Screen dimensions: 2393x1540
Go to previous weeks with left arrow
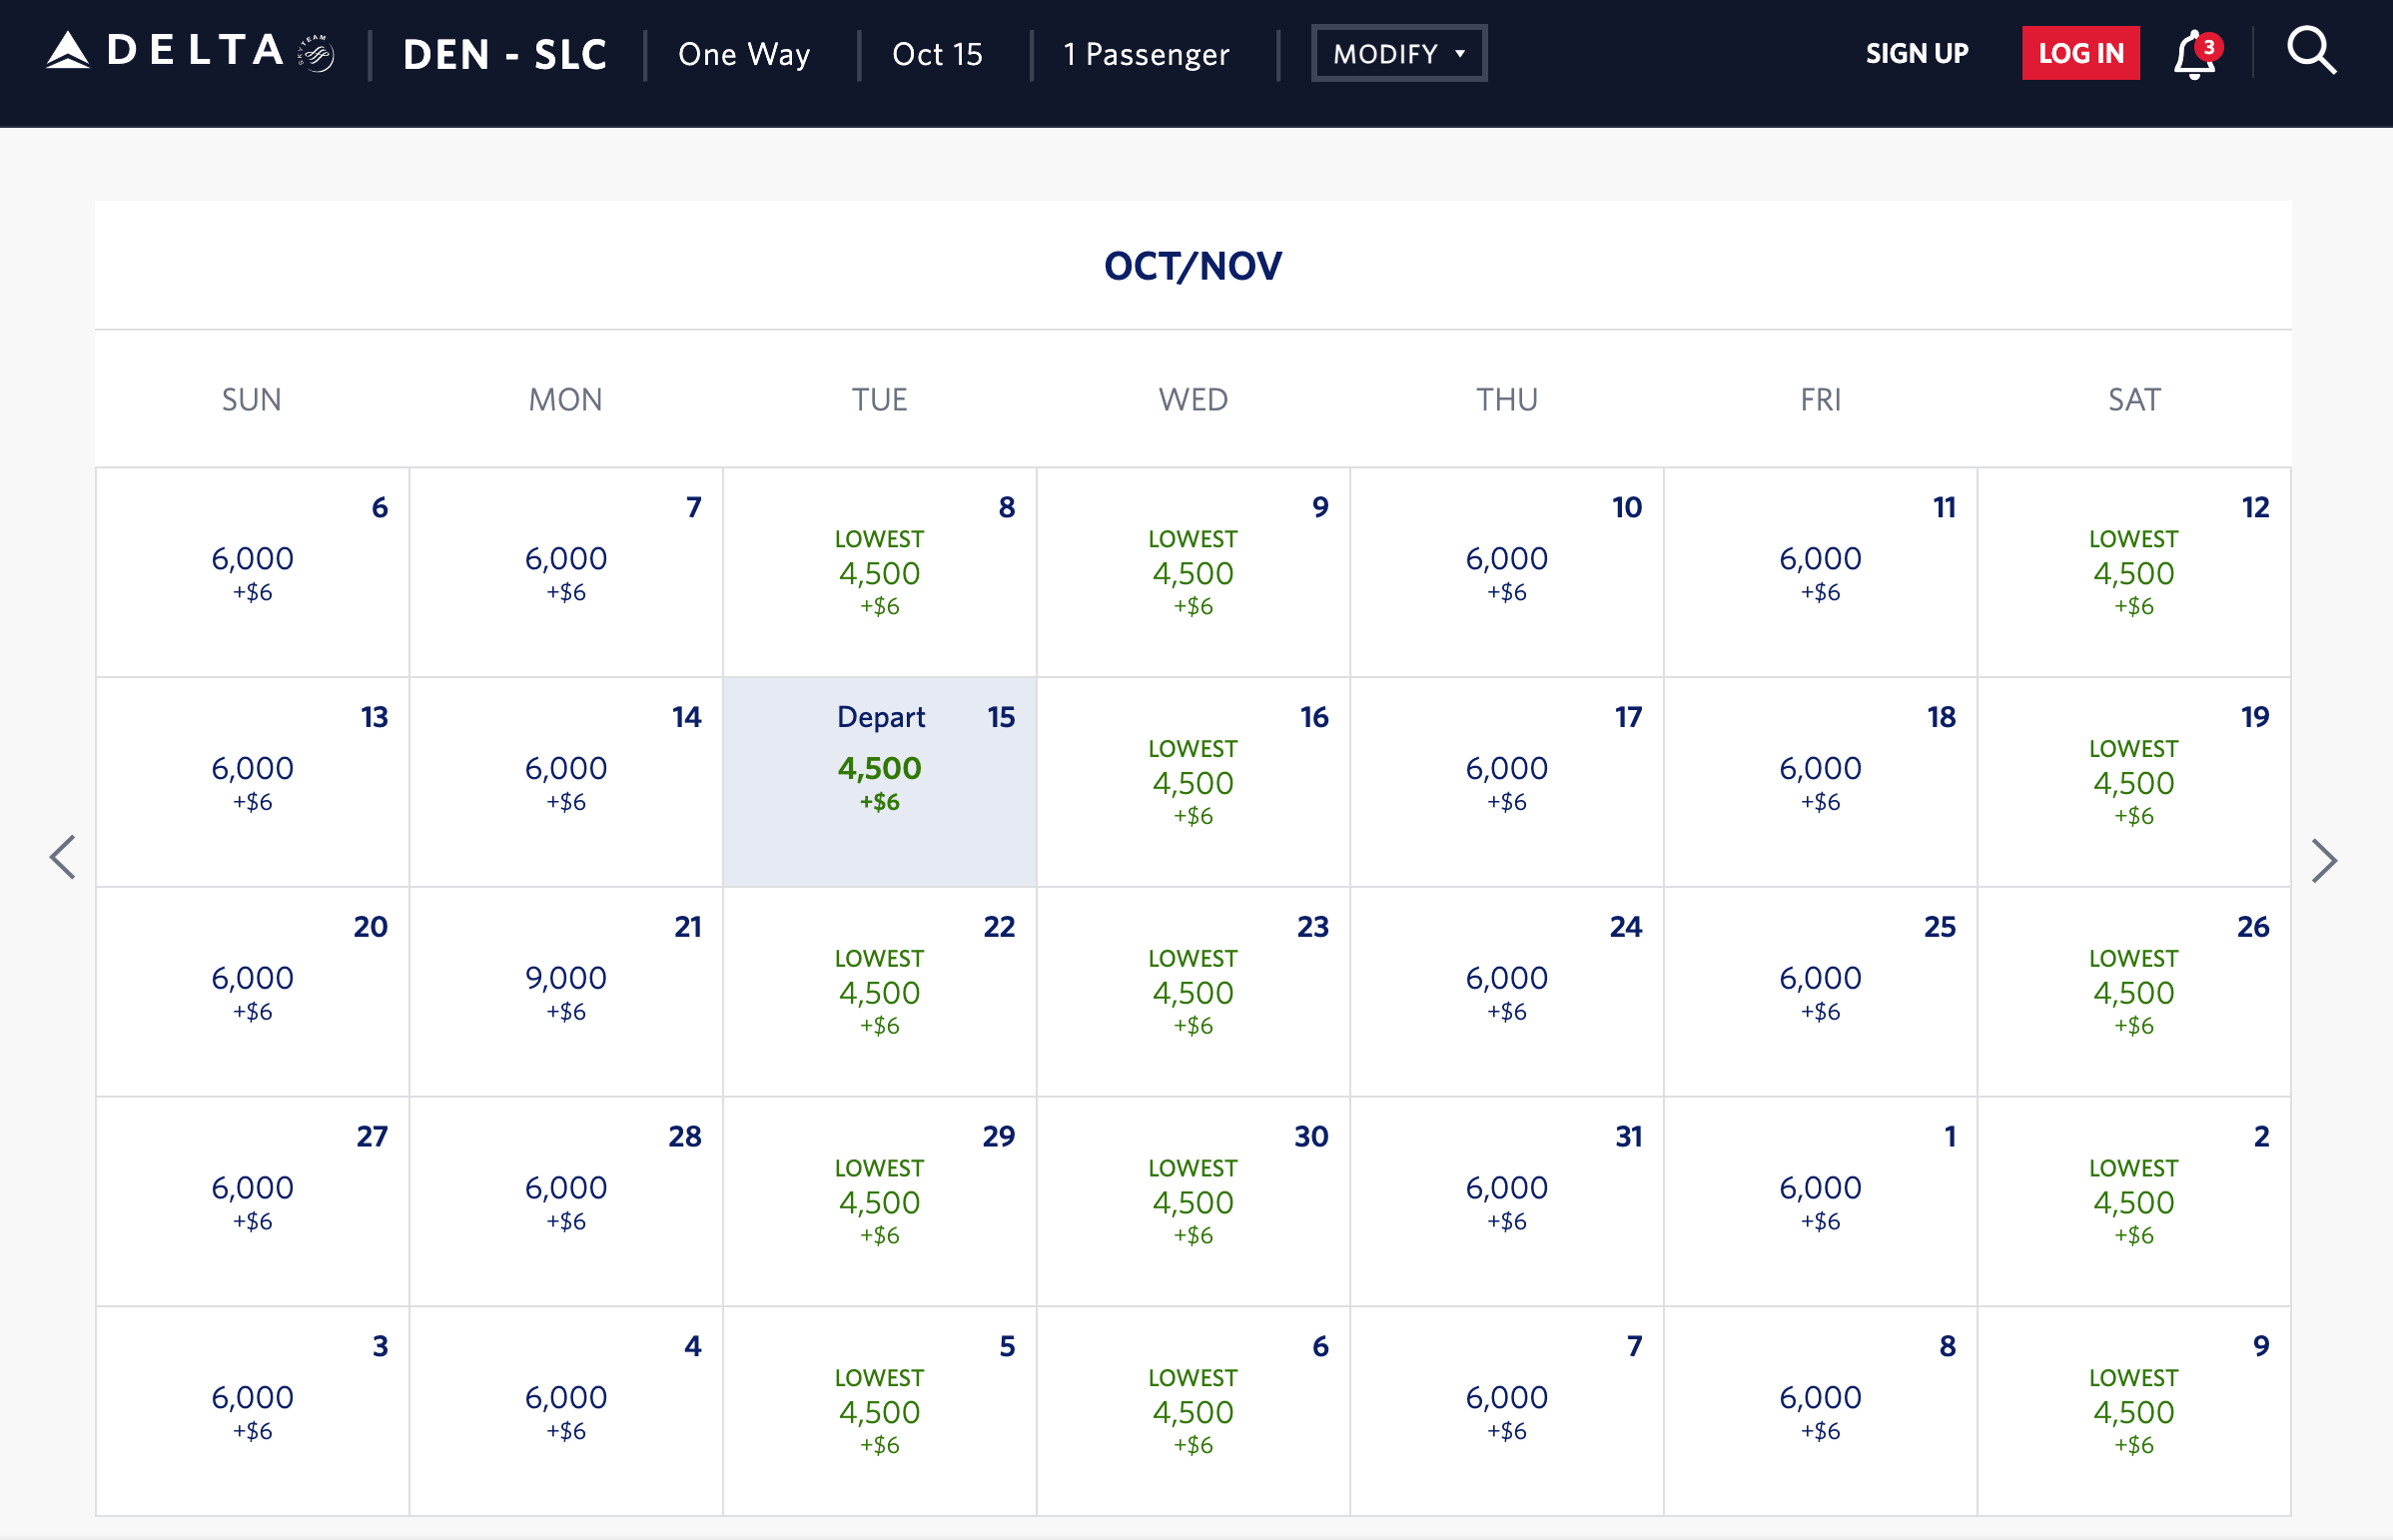(x=63, y=858)
